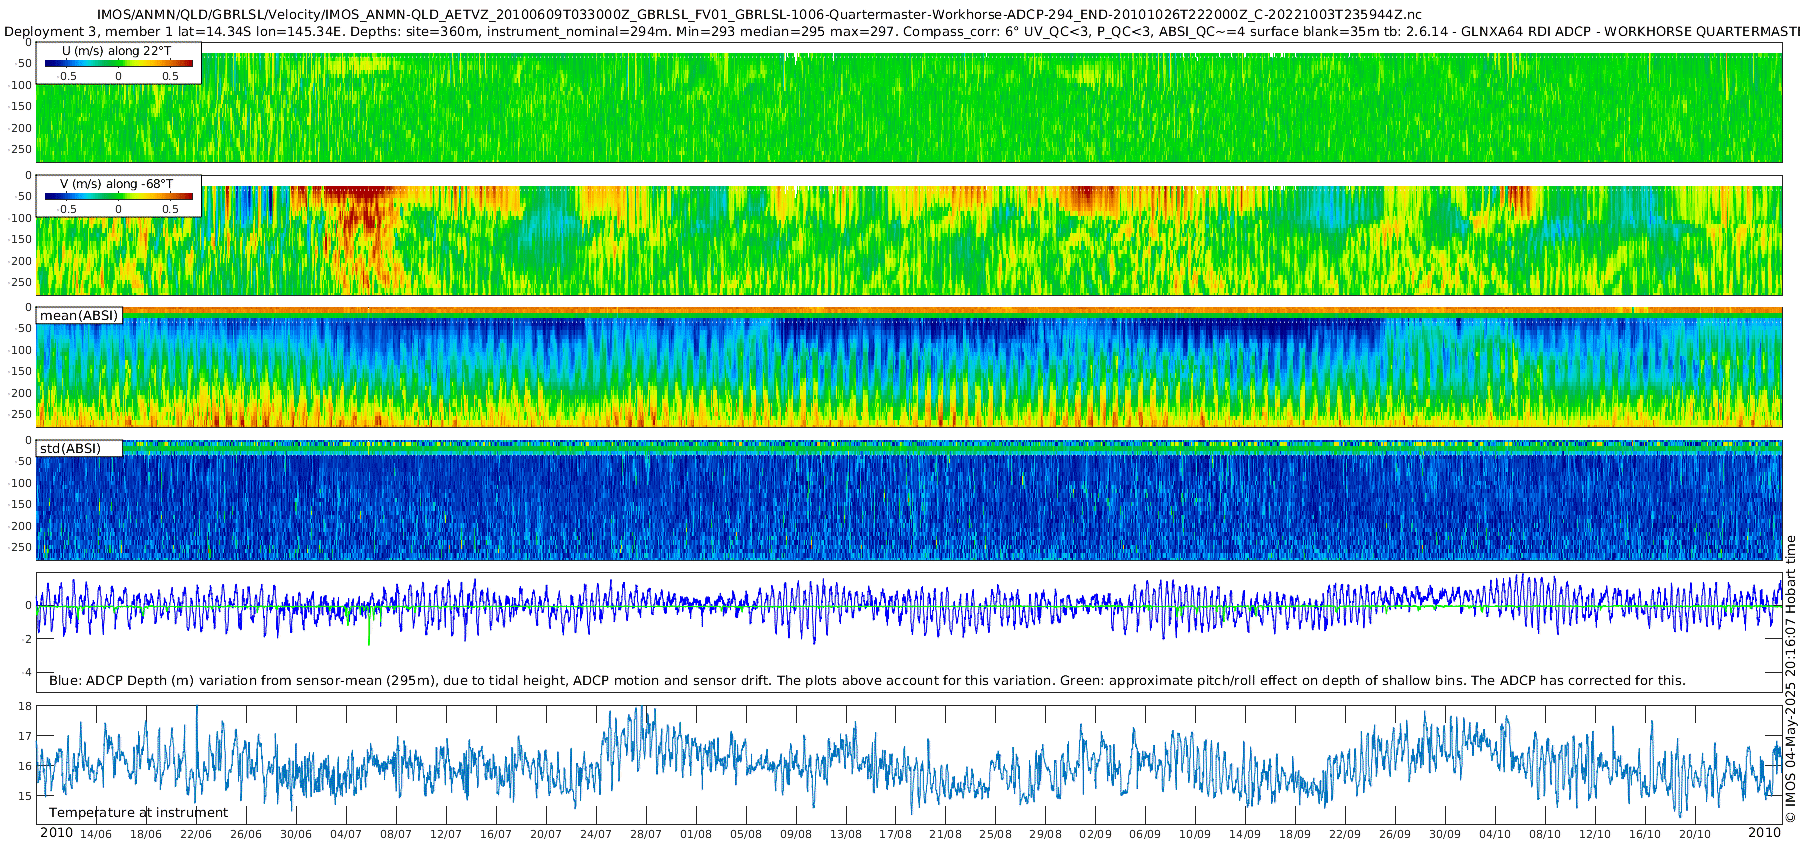1800x850 pixels.
Task: Click the U velocity colorbar legend
Action: [x=119, y=63]
